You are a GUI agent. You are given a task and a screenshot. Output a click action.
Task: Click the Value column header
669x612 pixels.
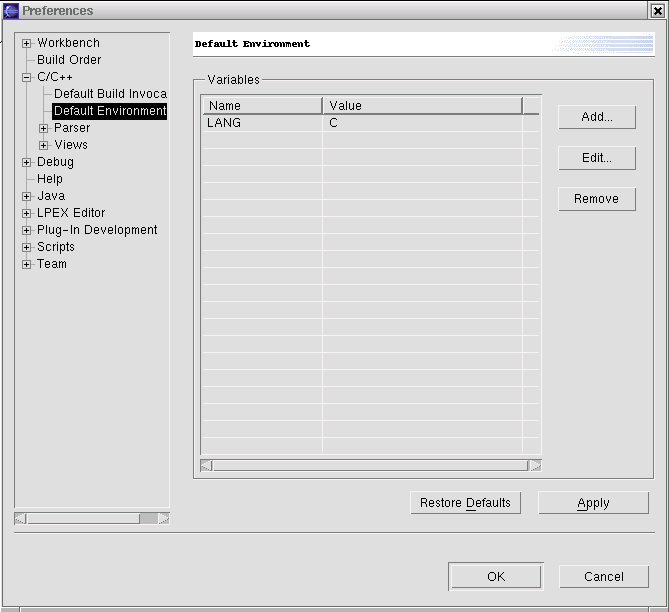coord(421,105)
